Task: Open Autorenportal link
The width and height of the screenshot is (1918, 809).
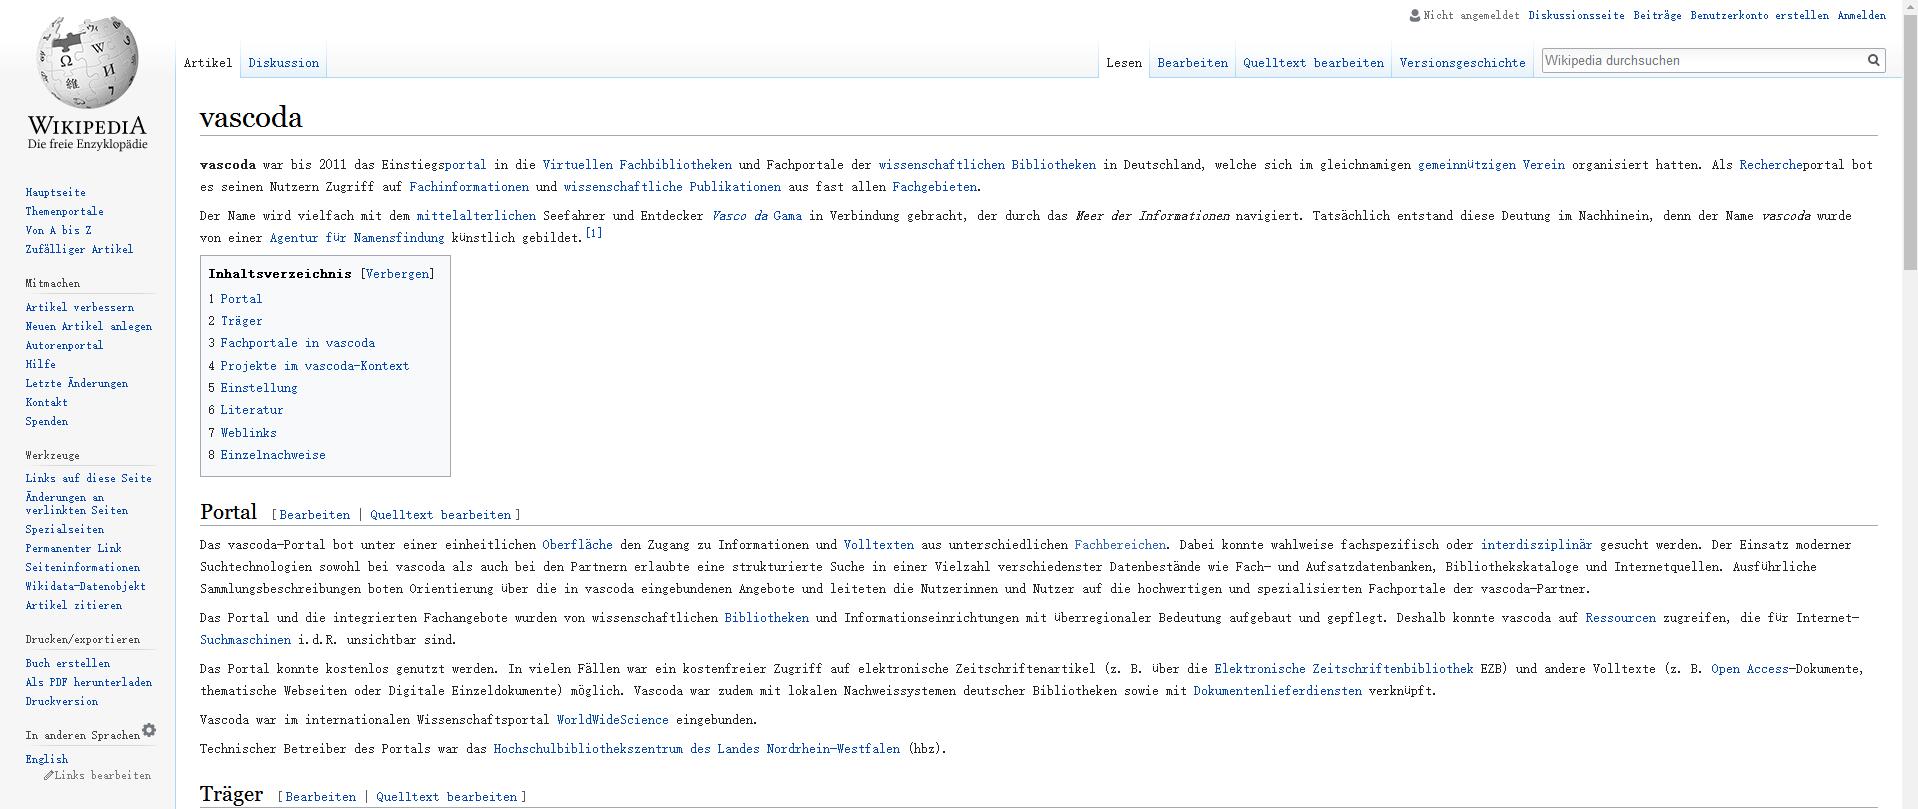Action: [x=65, y=346]
